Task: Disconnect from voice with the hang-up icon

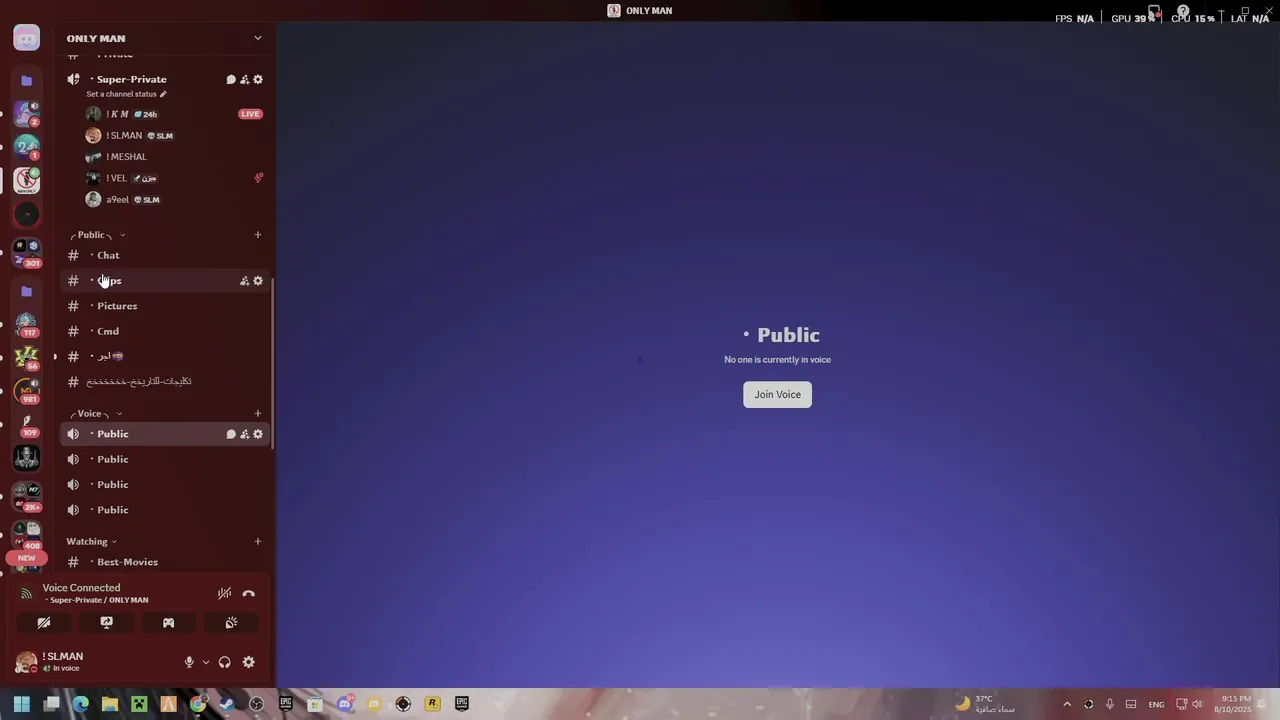Action: (248, 594)
